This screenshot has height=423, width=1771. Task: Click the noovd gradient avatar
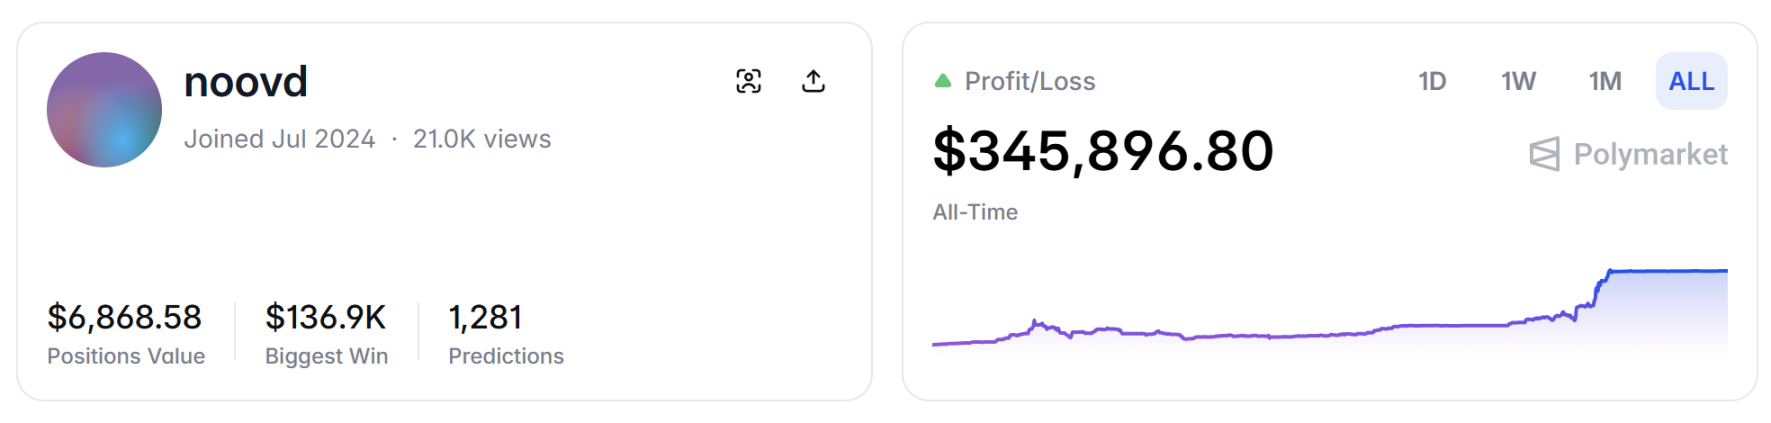pyautogui.click(x=104, y=110)
